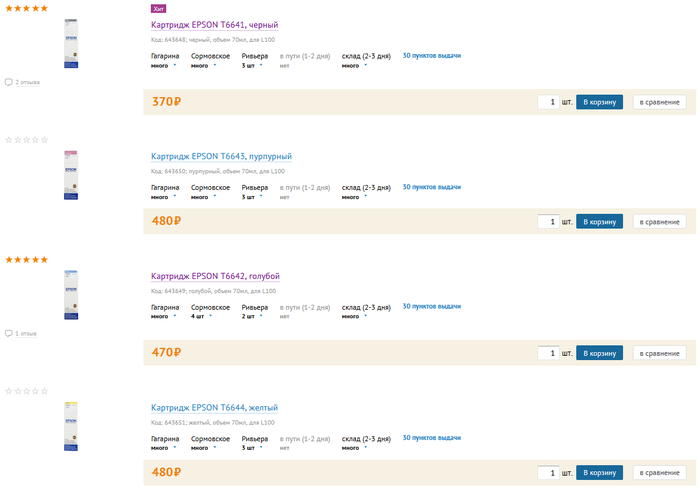Viewport: 700px width, 491px height.
Task: Edit quantity field for T6644 yellow
Action: click(x=548, y=473)
